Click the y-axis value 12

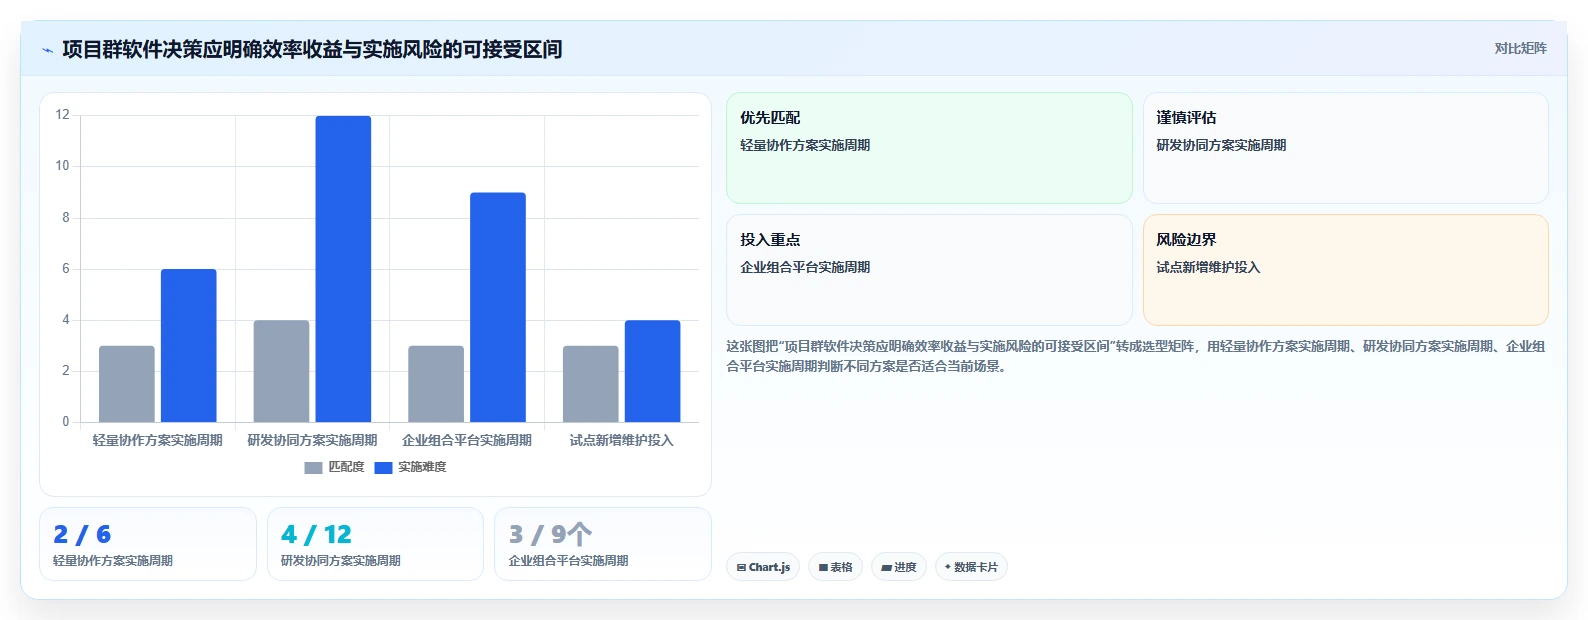point(63,115)
